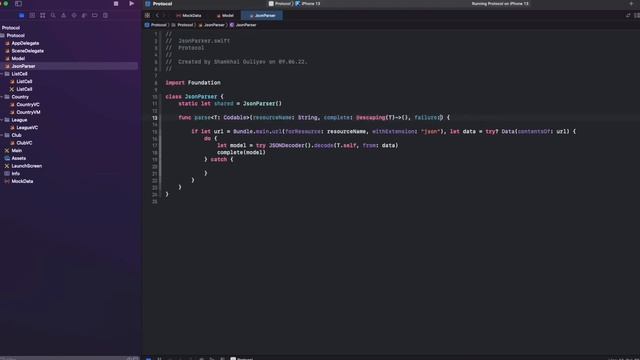Open the Issue navigator warning icon
This screenshot has width=640, height=360.
(x=63, y=16)
